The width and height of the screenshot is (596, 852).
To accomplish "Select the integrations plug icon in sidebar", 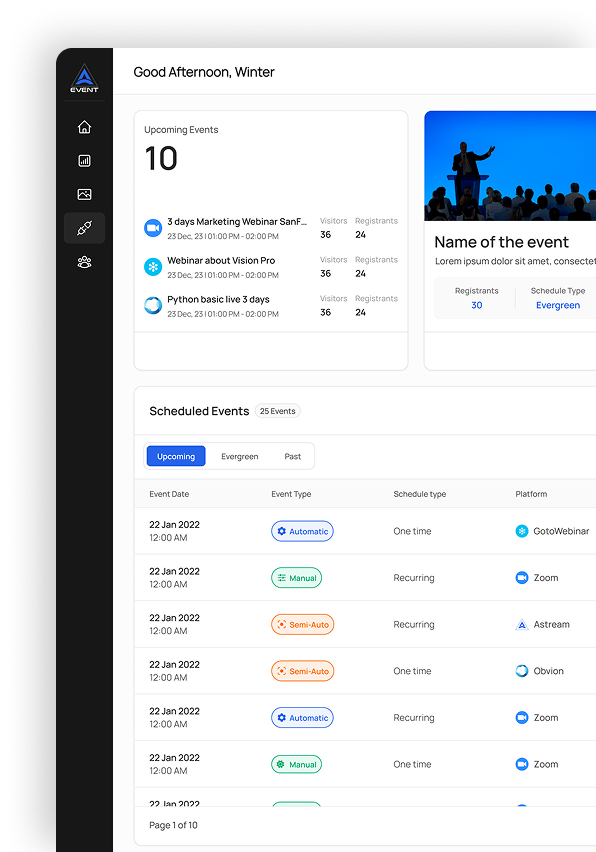I will point(84,228).
